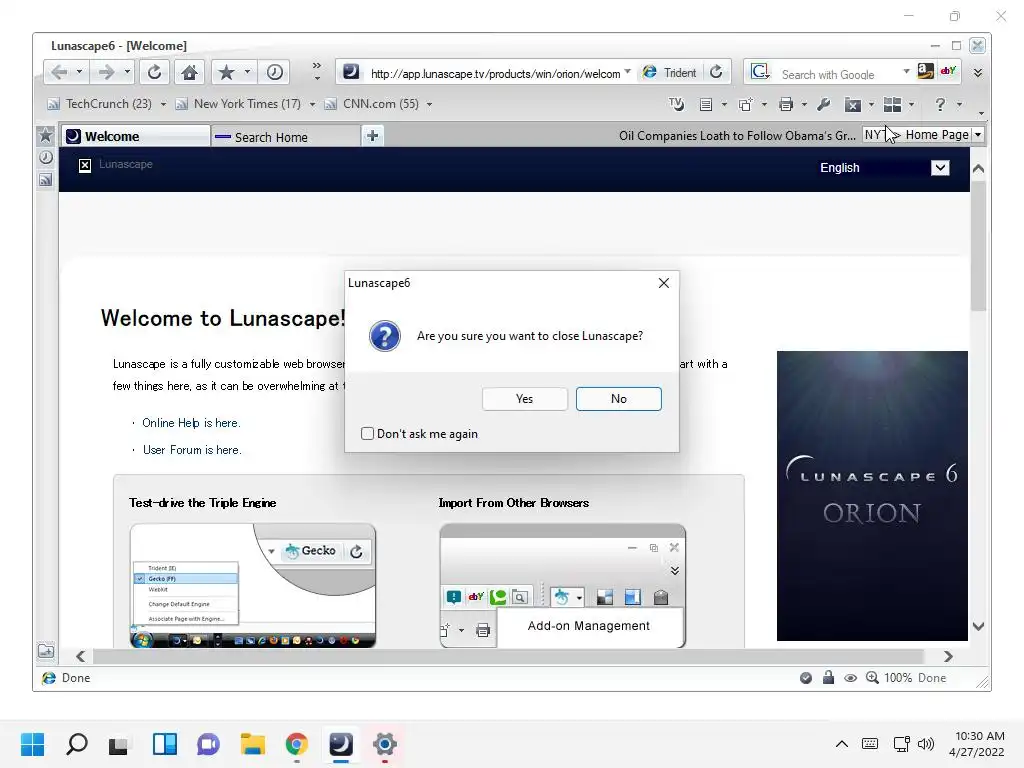Viewport: 1024px width, 768px height.
Task: Open the History clock toolbar button
Action: coord(274,72)
